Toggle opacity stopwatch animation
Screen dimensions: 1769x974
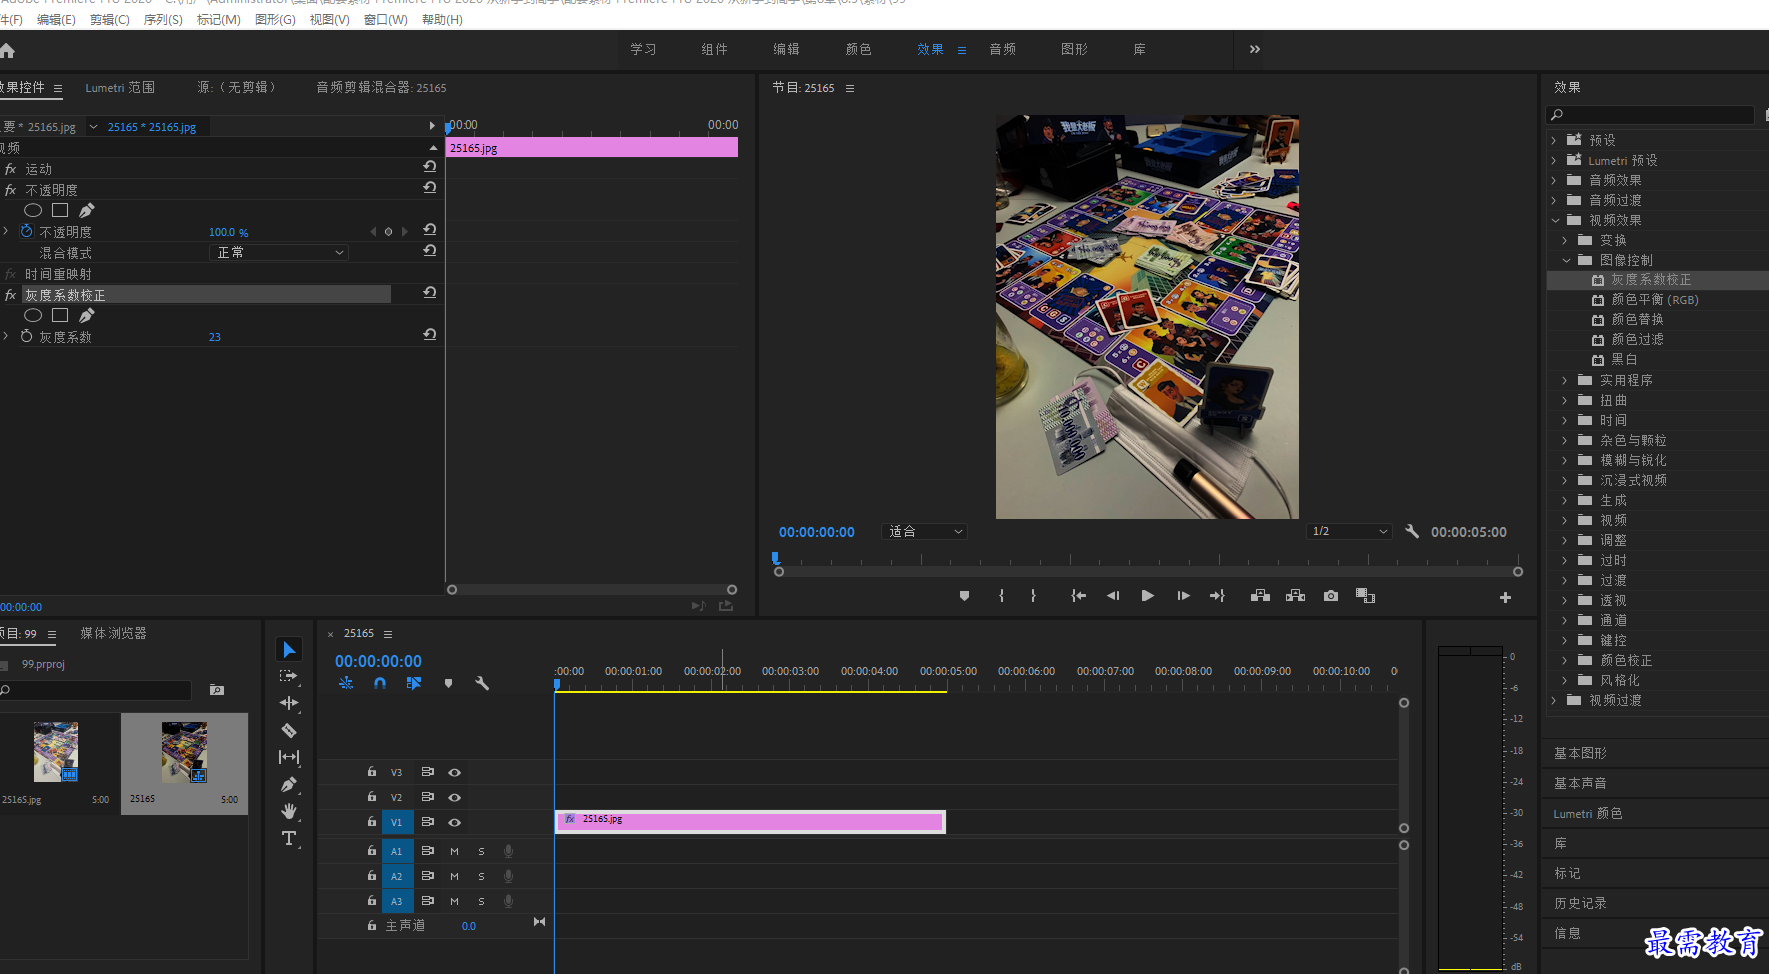click(x=27, y=232)
